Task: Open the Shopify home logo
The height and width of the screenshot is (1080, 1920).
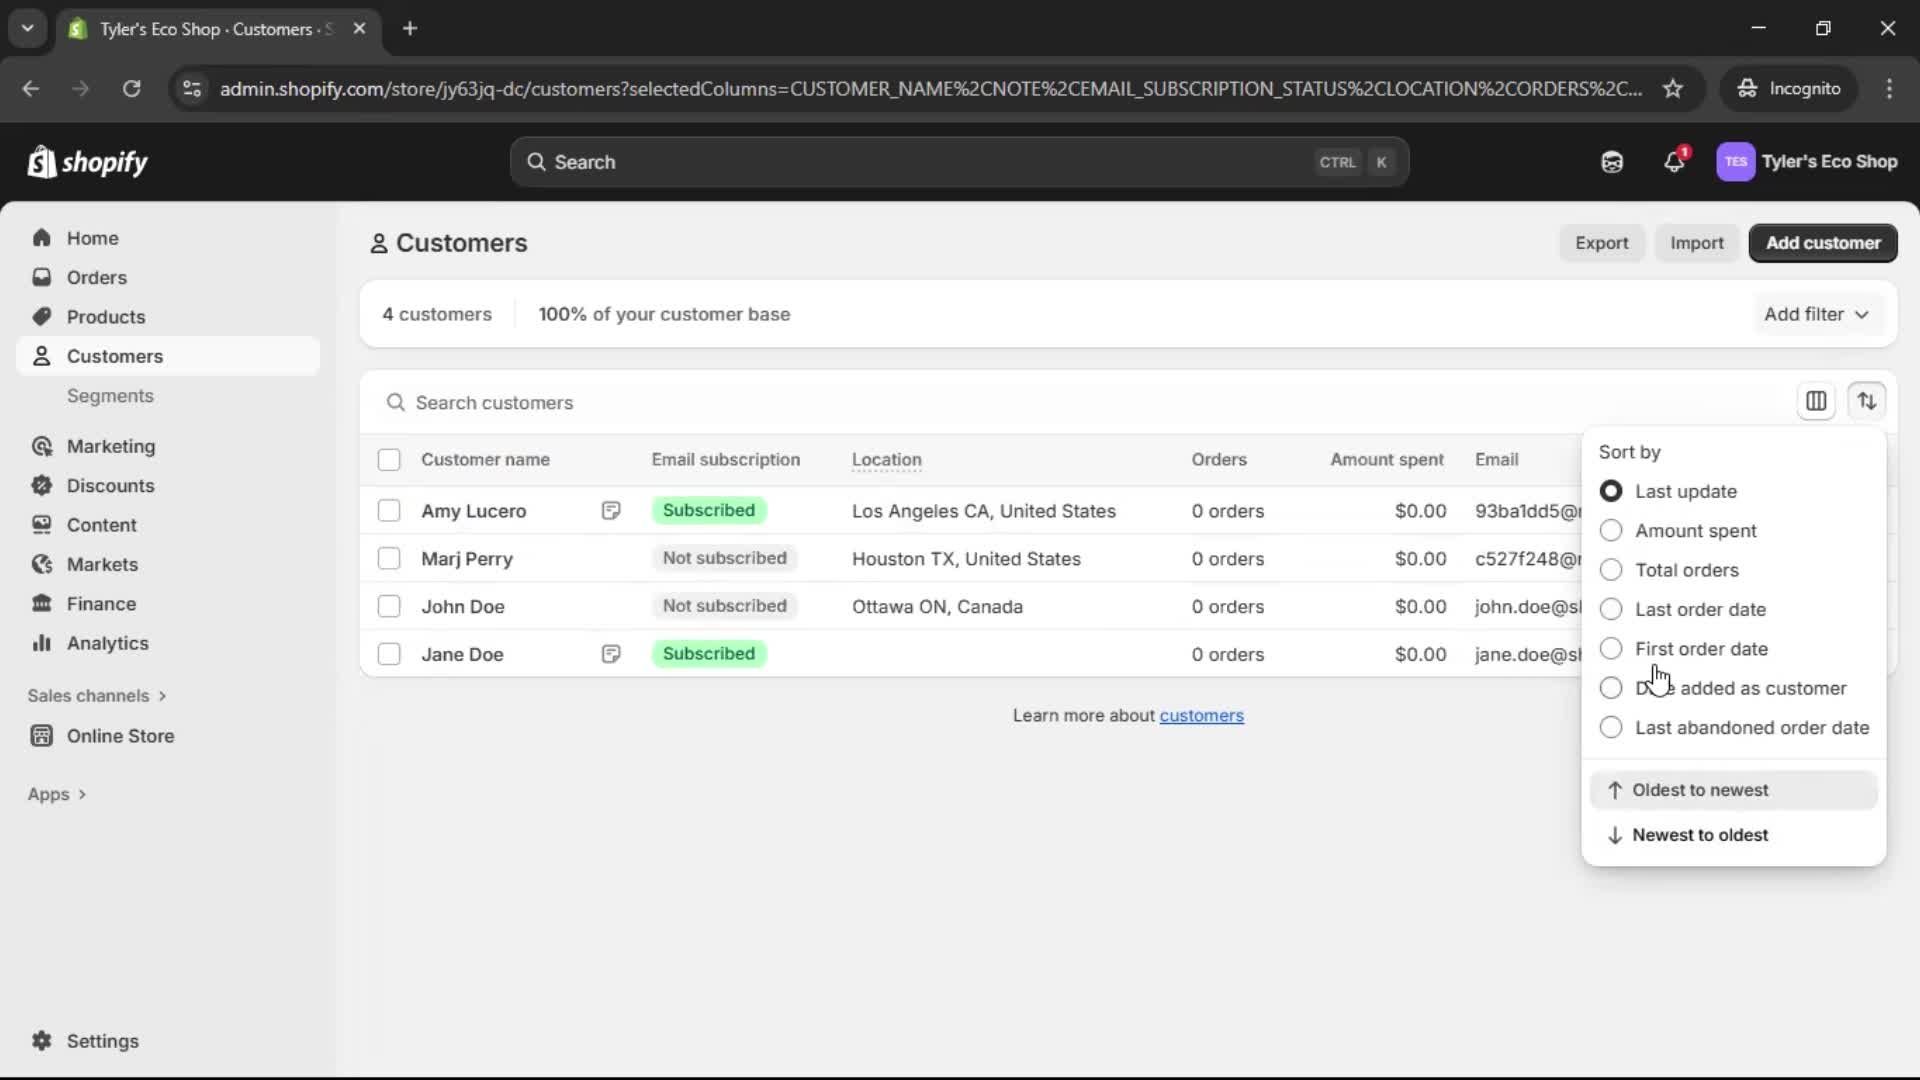Action: [88, 162]
